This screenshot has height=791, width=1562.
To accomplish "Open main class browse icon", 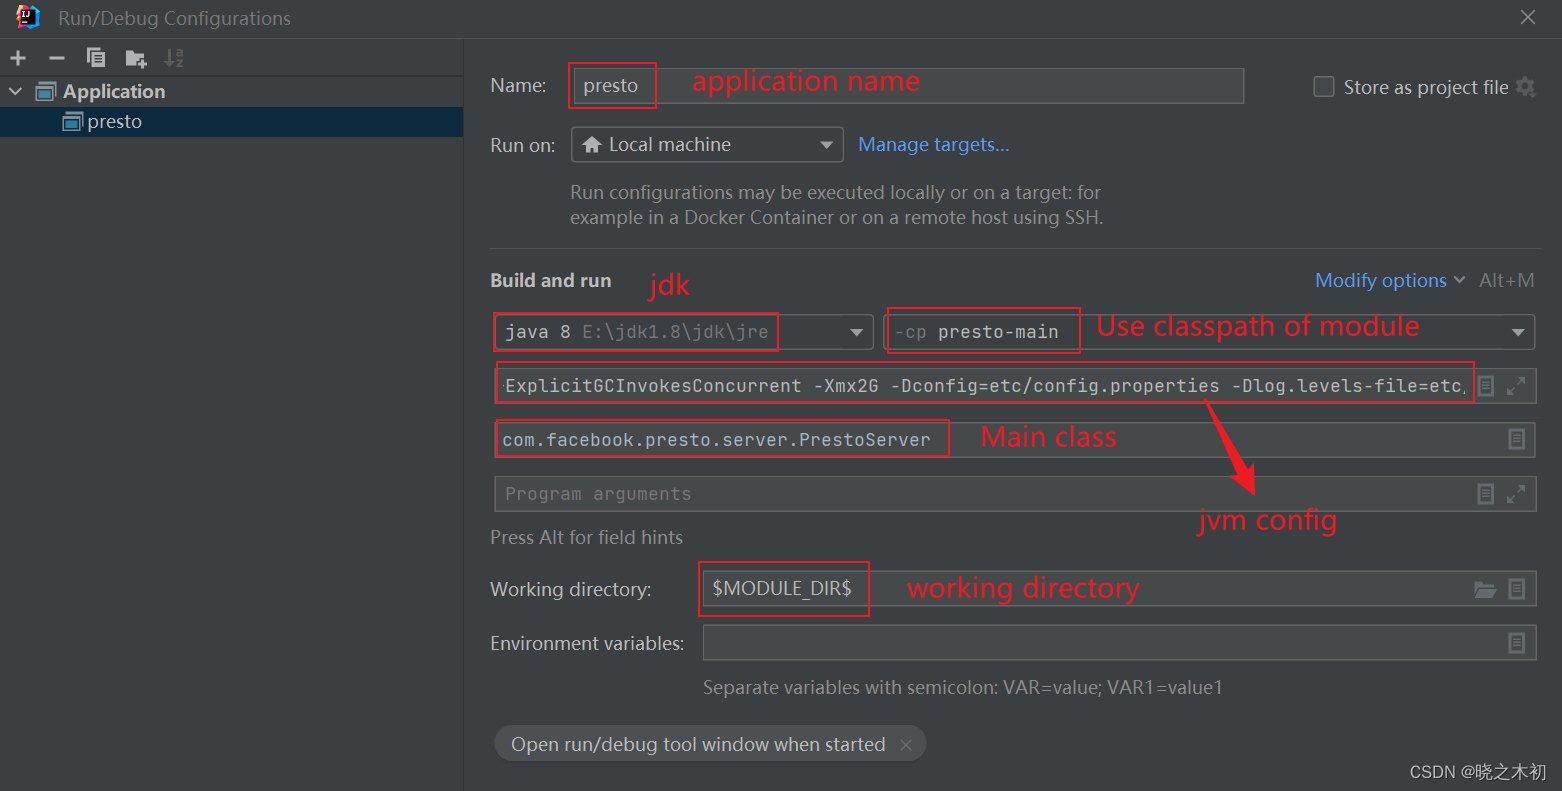I will pyautogui.click(x=1516, y=439).
